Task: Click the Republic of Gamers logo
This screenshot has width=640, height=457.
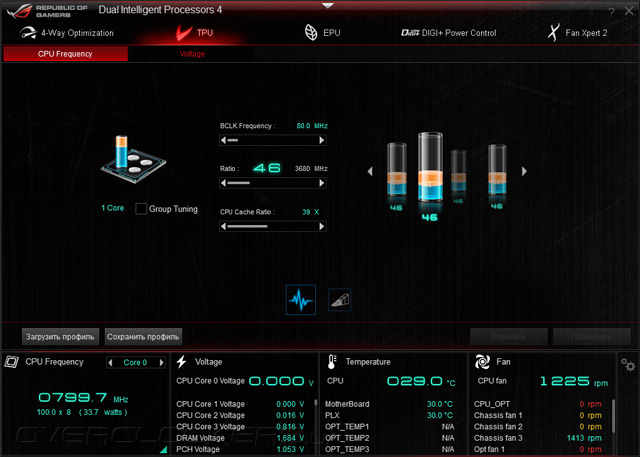Action: pos(47,11)
